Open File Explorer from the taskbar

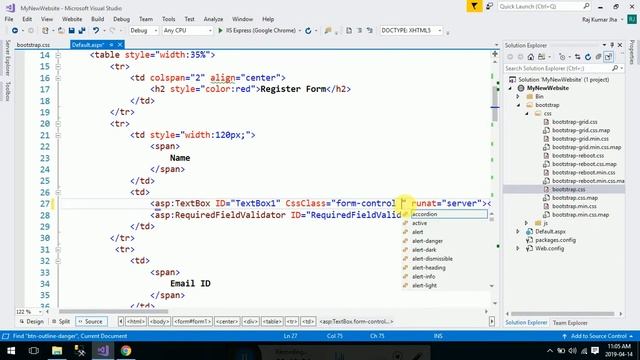(x=57, y=351)
